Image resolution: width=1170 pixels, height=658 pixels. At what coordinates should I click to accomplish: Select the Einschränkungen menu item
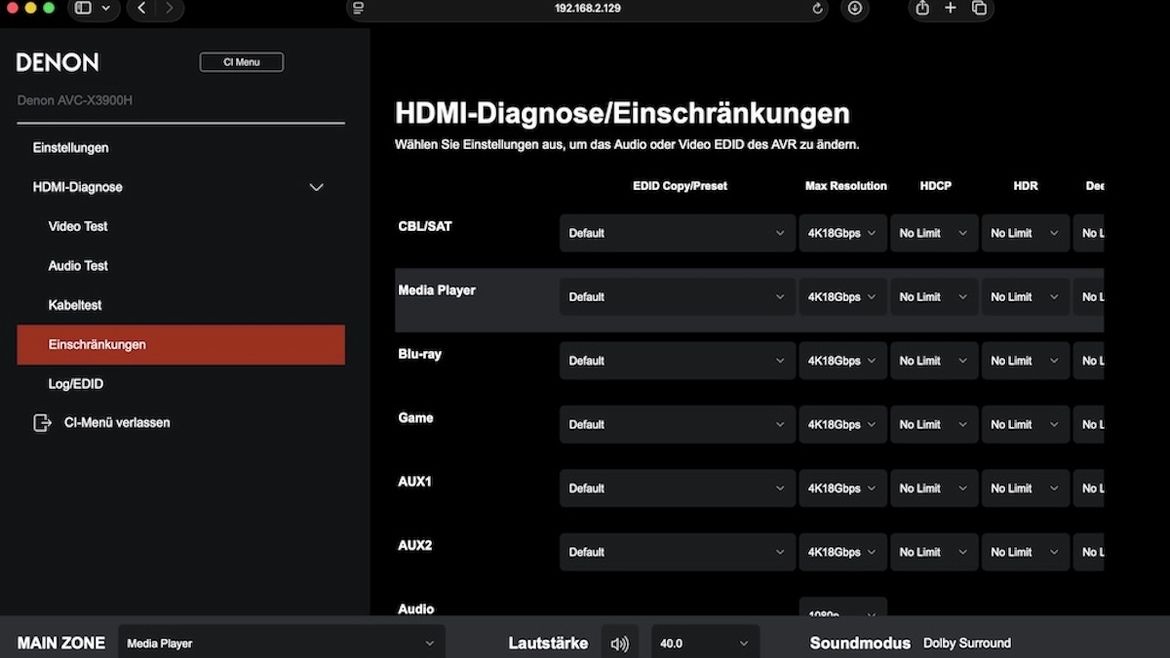[x=181, y=345]
